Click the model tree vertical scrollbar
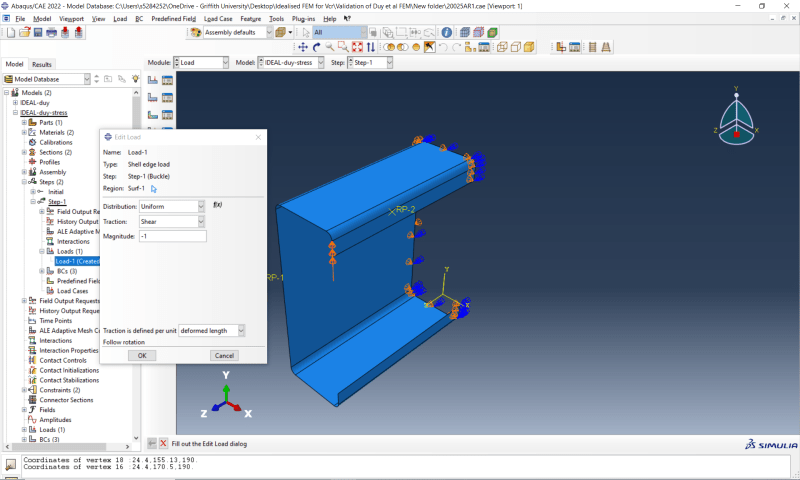The width and height of the screenshot is (800, 480). (x=136, y=265)
